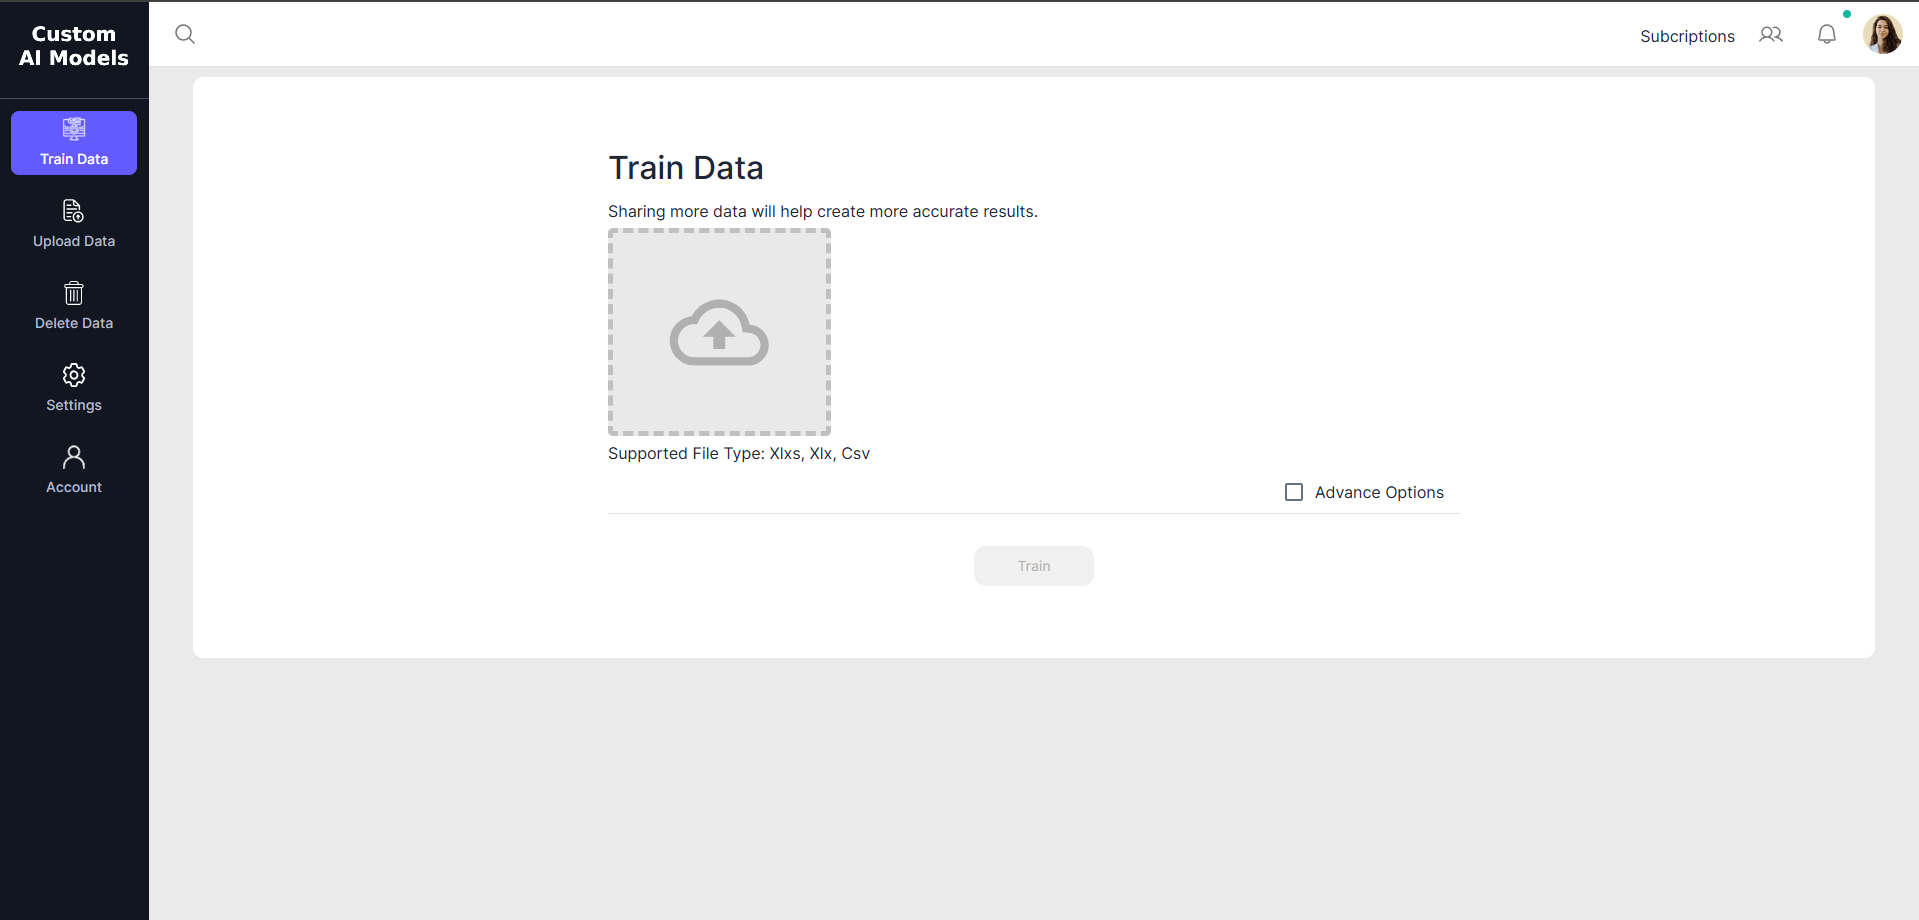Image resolution: width=1919 pixels, height=920 pixels.
Task: Click the cloud upload icon
Action: click(719, 333)
